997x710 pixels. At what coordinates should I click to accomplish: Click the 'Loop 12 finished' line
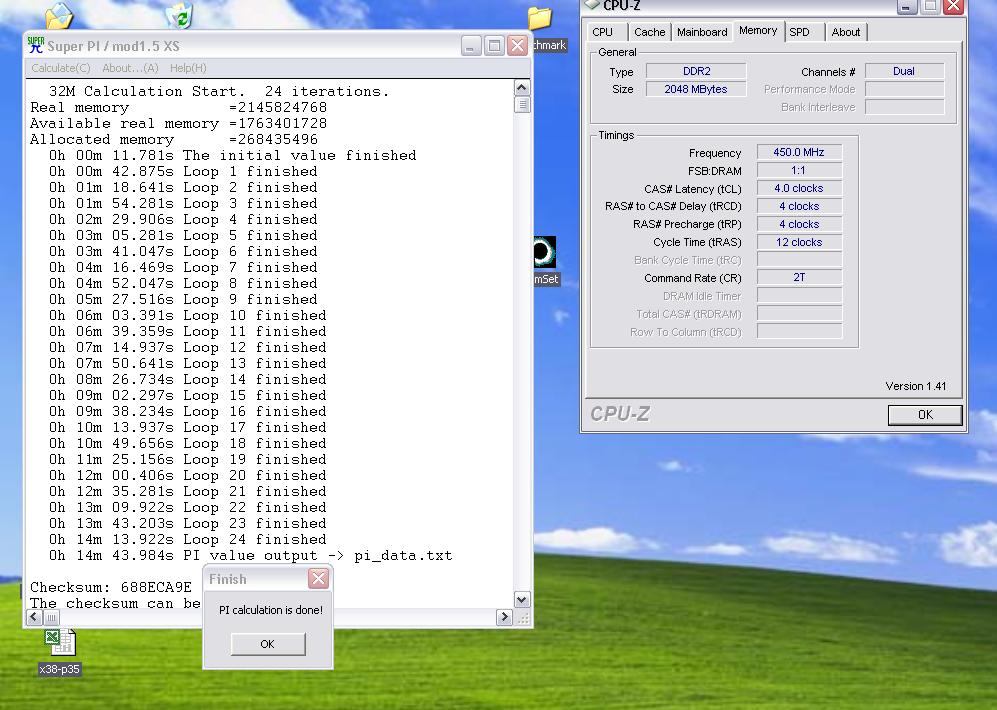(x=188, y=348)
